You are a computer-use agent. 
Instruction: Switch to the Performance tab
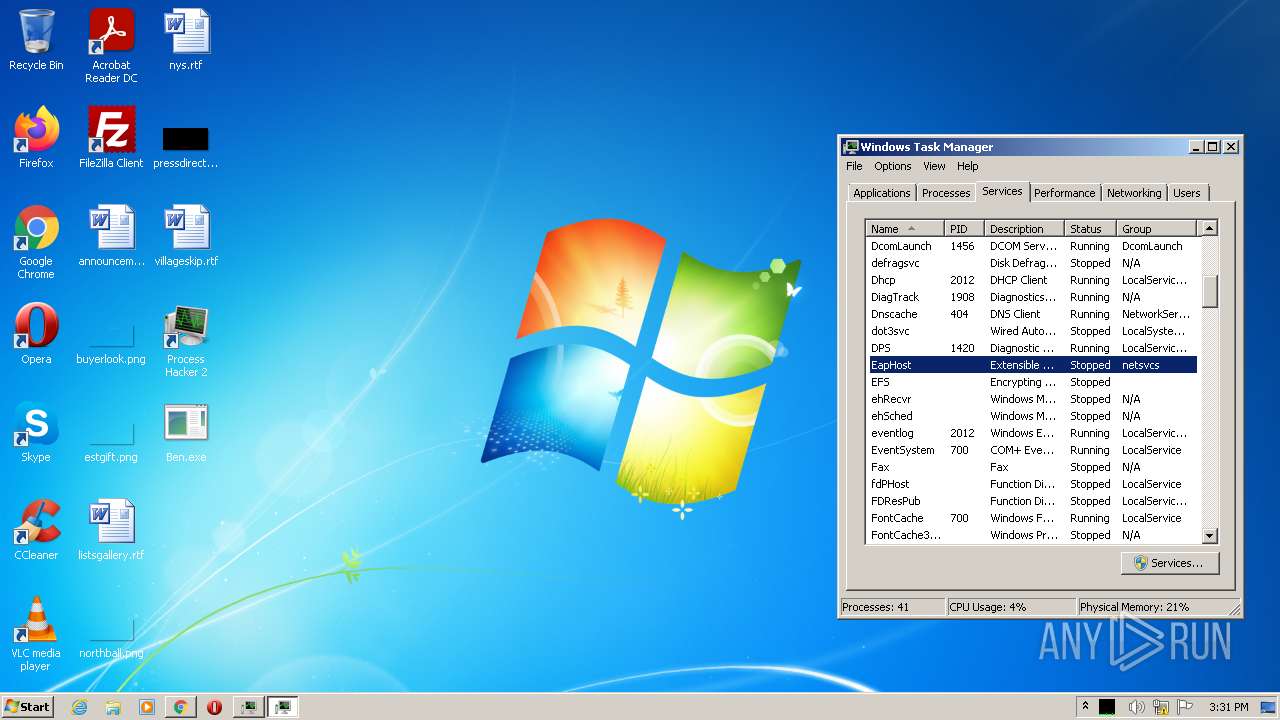pyautogui.click(x=1064, y=193)
